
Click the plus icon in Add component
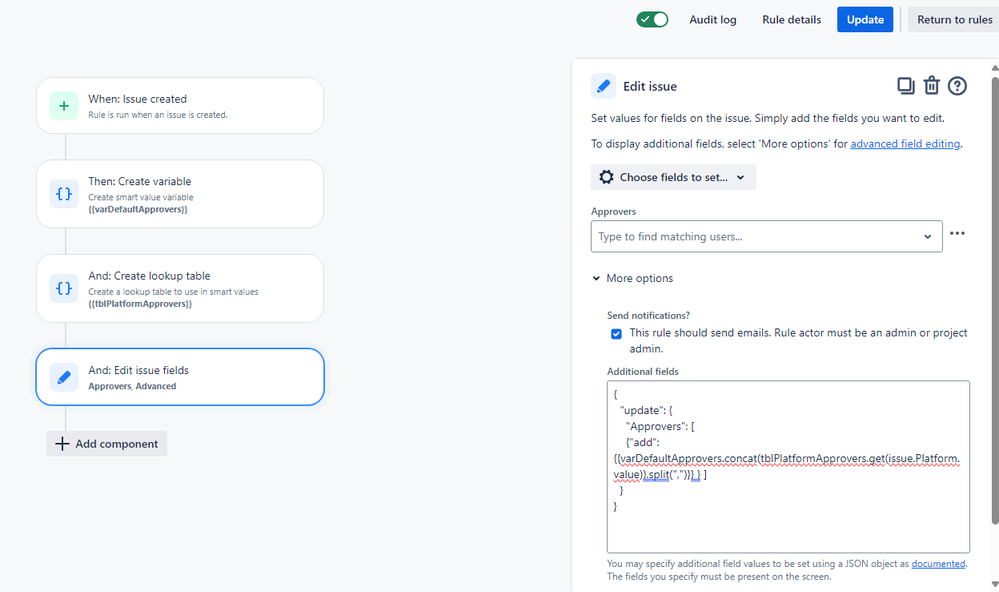(62, 444)
